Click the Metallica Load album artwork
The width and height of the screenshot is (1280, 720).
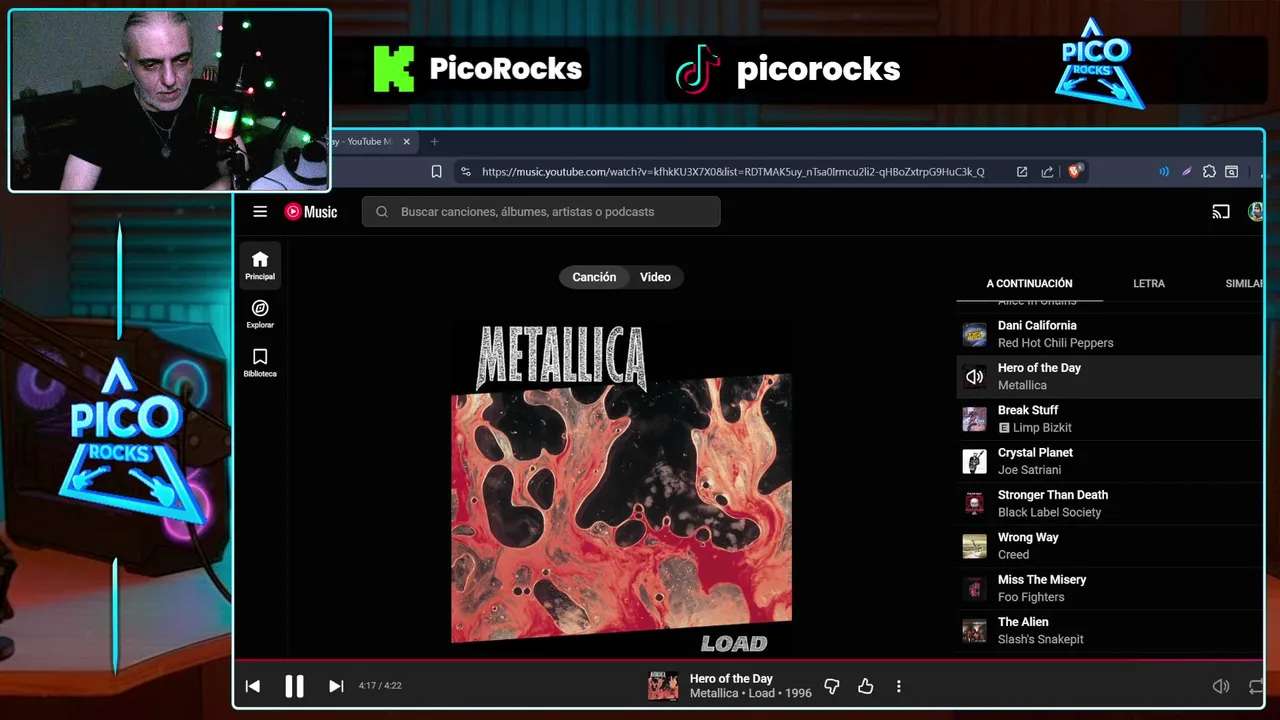[x=621, y=487]
